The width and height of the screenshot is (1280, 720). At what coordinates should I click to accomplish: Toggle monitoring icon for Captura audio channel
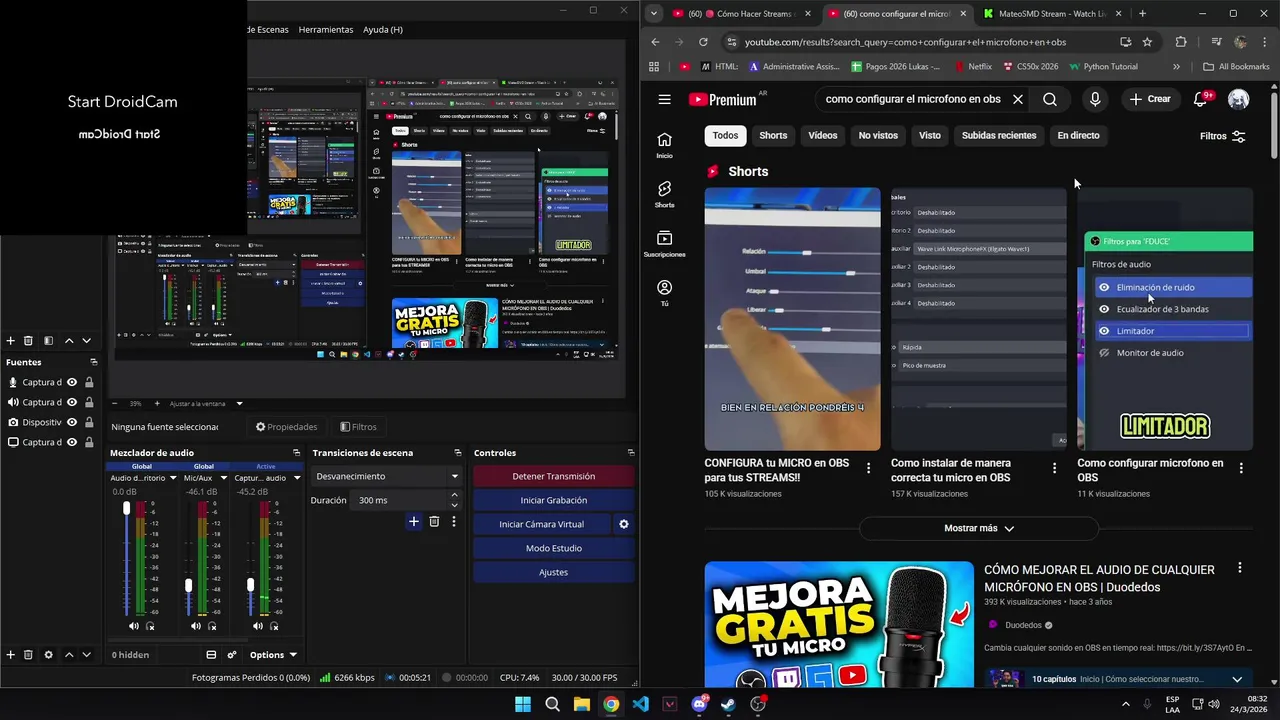click(274, 626)
